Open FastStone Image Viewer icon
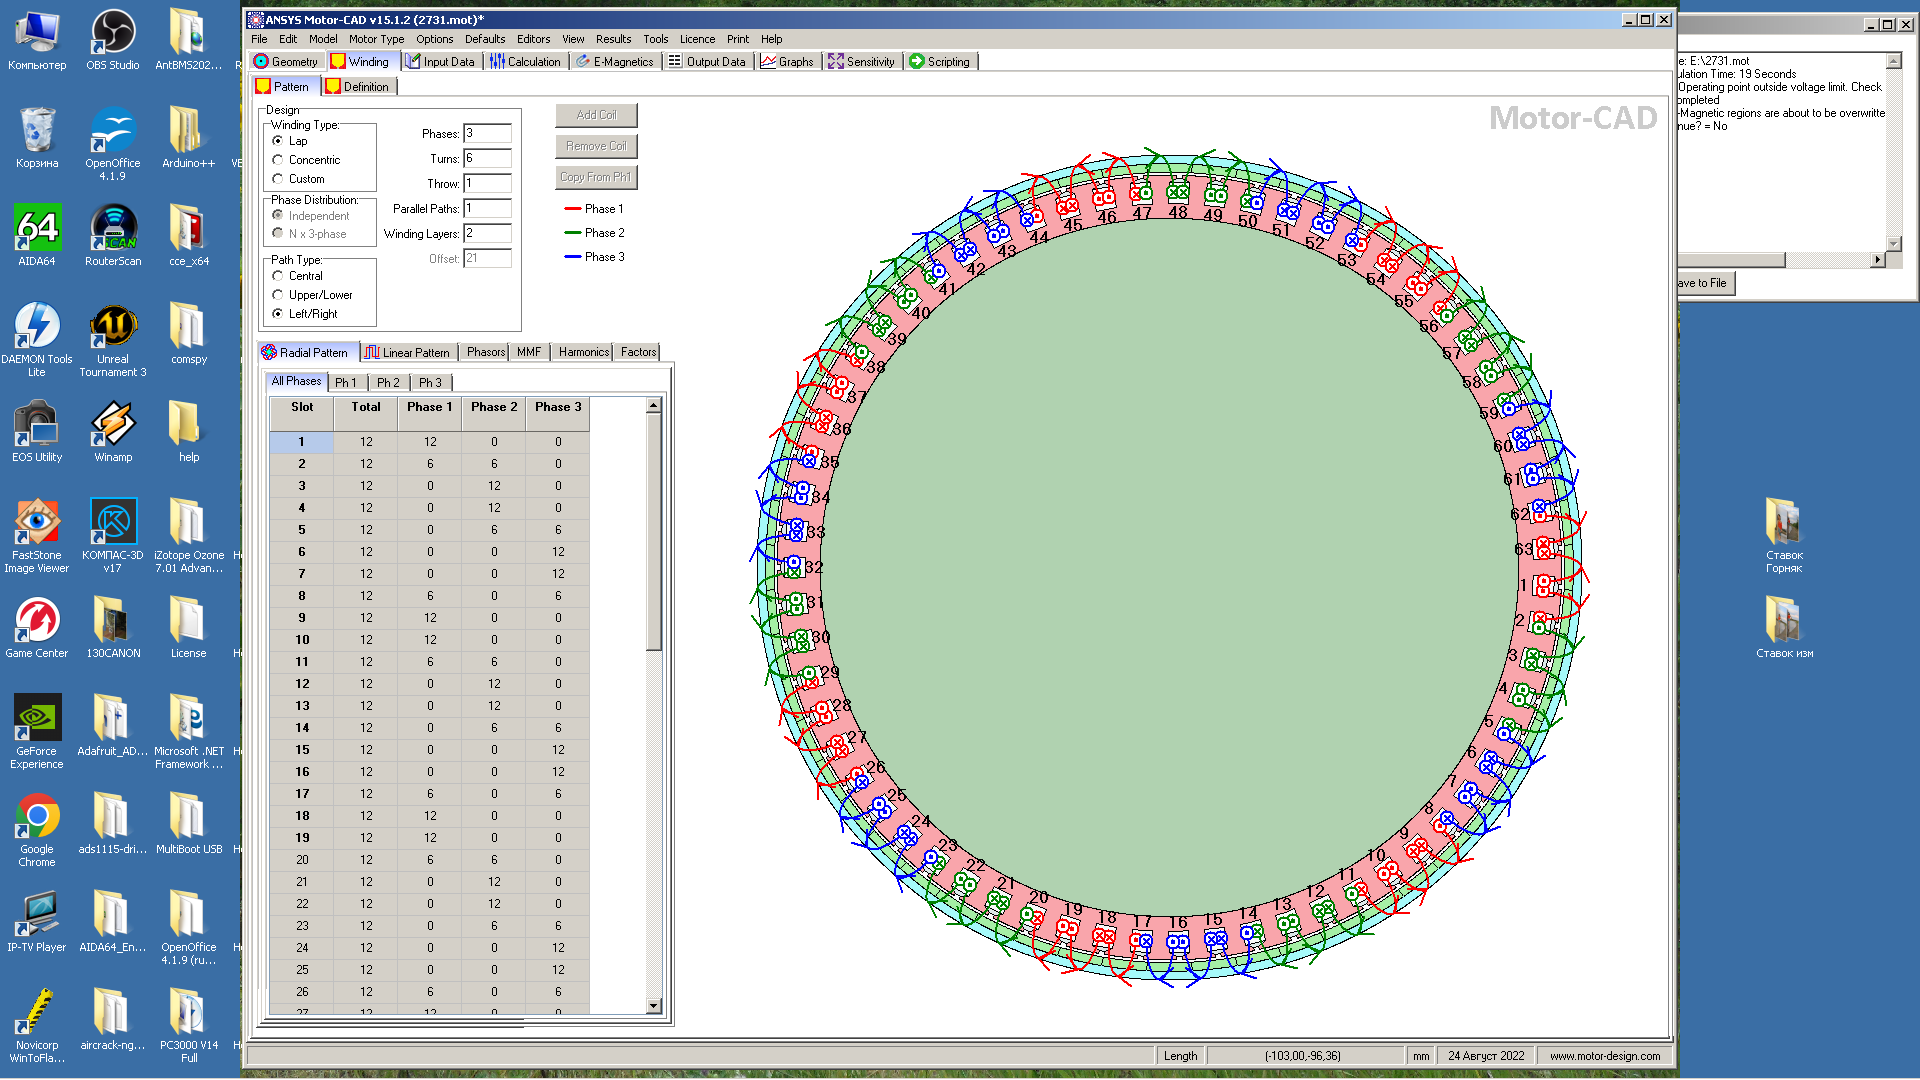 (37, 536)
